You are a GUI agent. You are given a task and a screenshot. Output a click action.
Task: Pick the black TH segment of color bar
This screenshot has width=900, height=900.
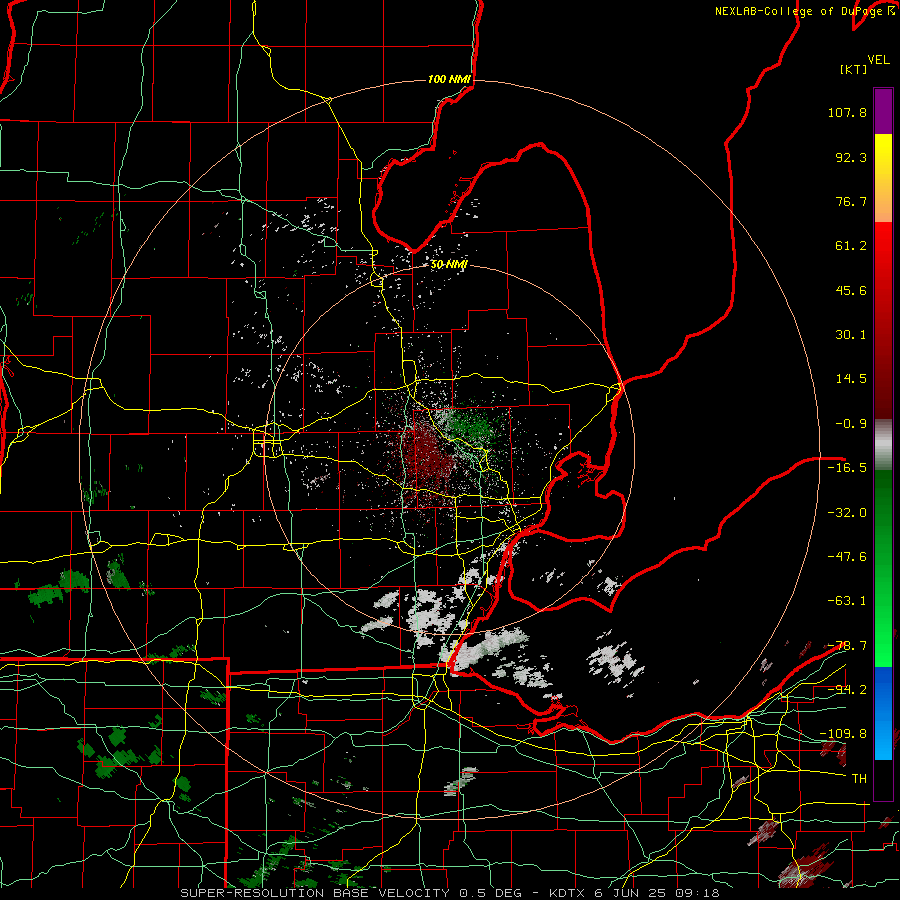coord(883,779)
